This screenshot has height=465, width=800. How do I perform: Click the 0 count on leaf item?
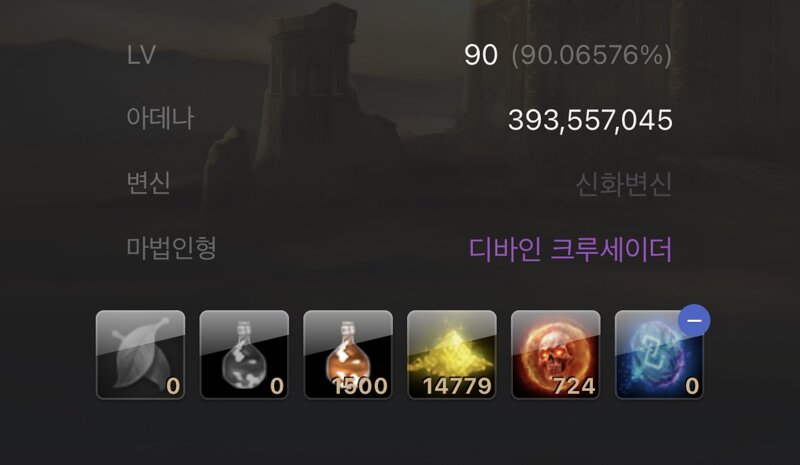(173, 386)
